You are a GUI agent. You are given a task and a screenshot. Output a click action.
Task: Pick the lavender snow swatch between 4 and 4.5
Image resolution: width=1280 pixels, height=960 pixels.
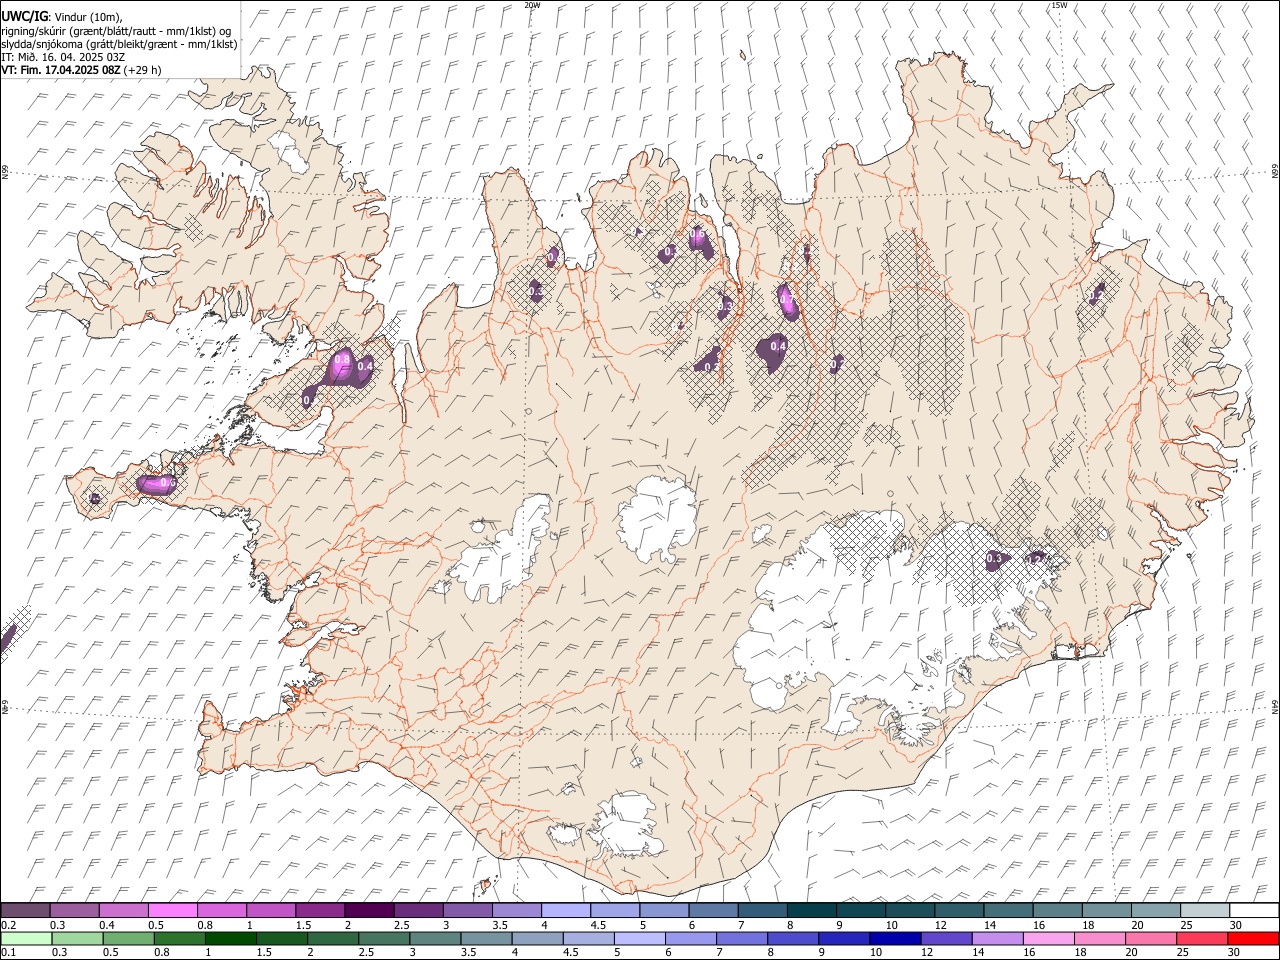pos(566,911)
